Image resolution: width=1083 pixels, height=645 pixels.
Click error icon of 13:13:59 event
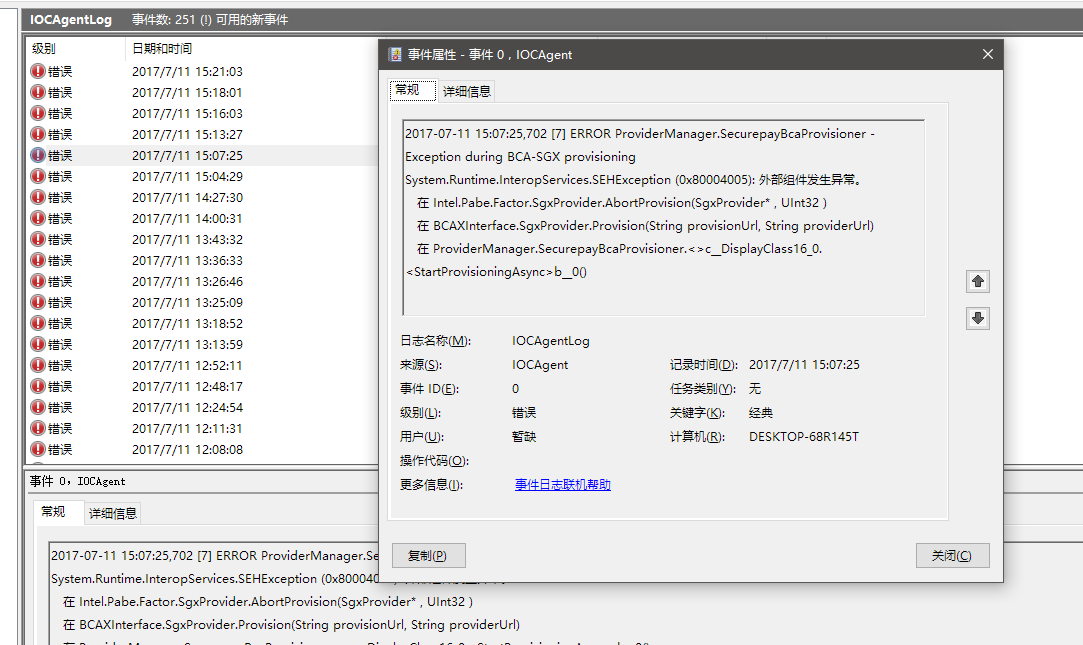click(38, 344)
